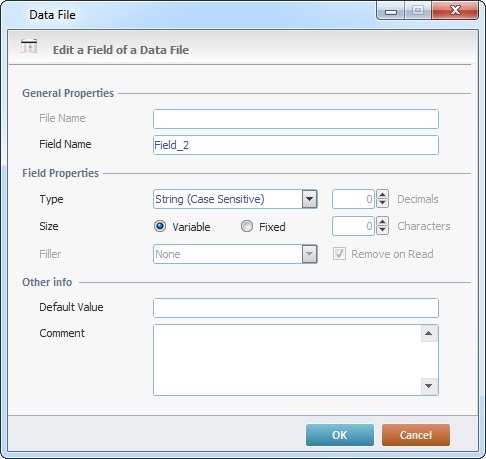Click inside the Comment text area

tap(287, 360)
